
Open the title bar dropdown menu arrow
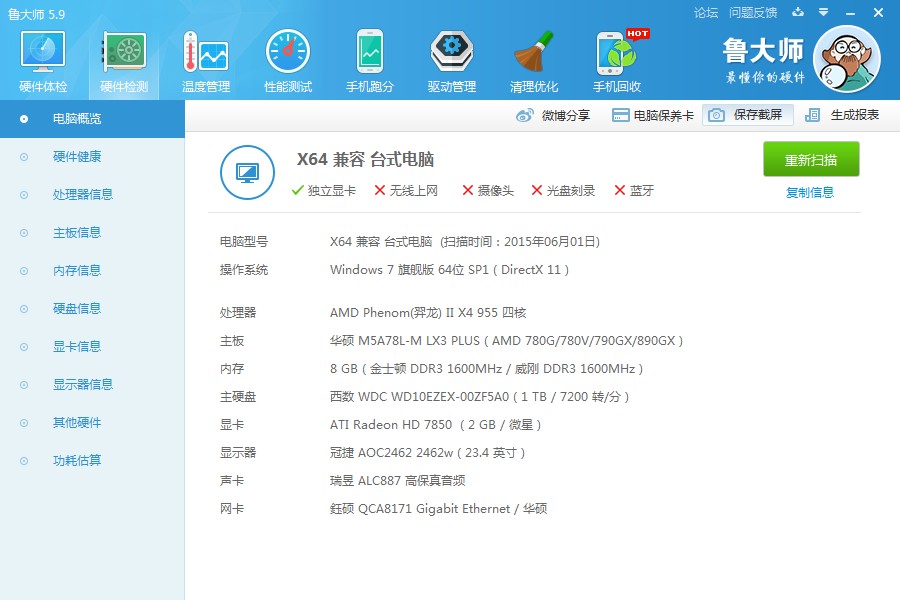[x=823, y=12]
